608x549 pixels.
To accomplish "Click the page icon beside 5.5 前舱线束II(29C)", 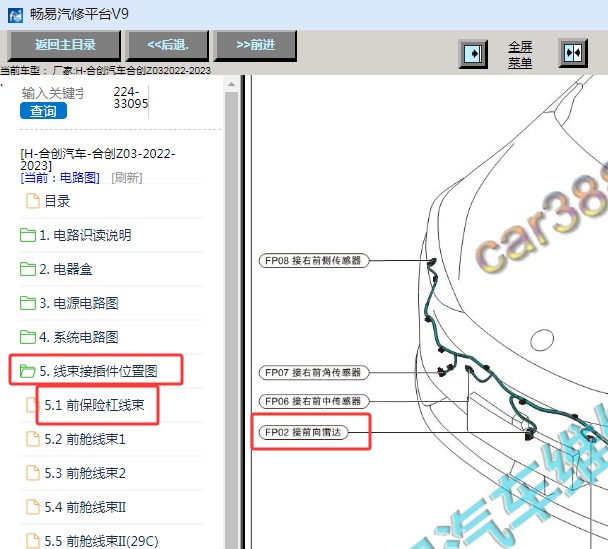I will tap(33, 541).
